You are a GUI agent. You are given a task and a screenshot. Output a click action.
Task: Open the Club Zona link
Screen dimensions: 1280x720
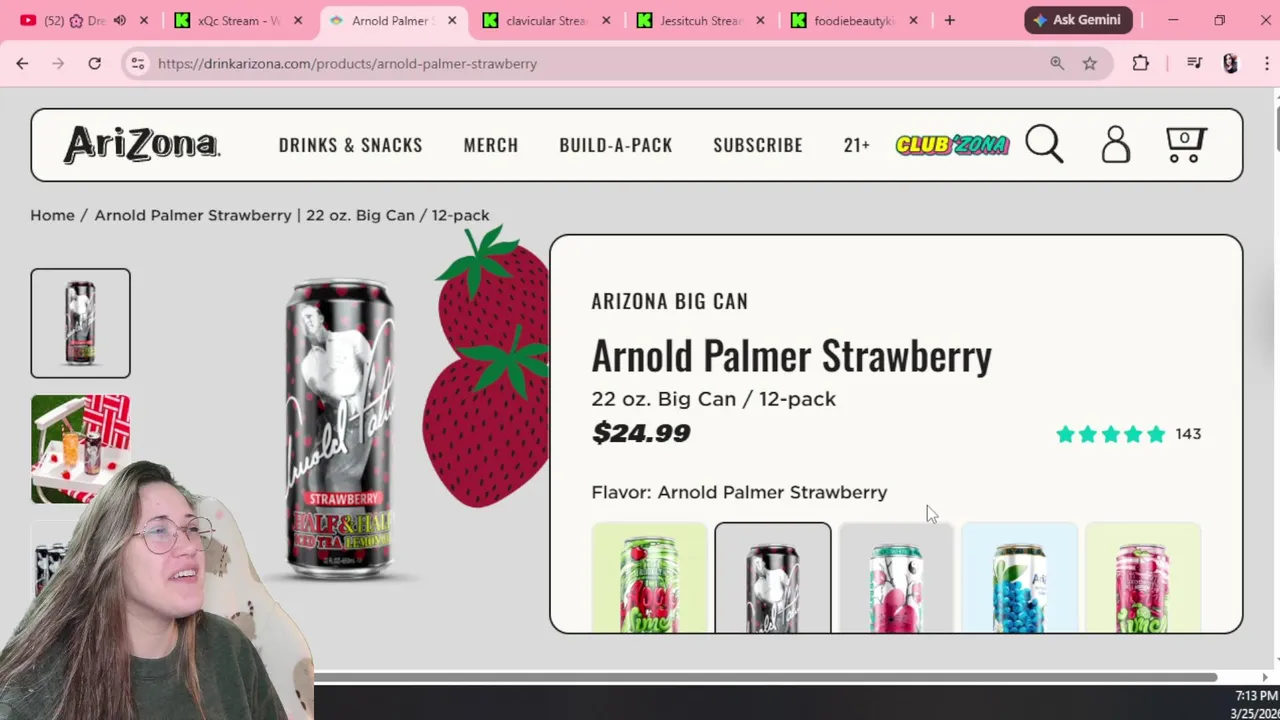pos(952,145)
